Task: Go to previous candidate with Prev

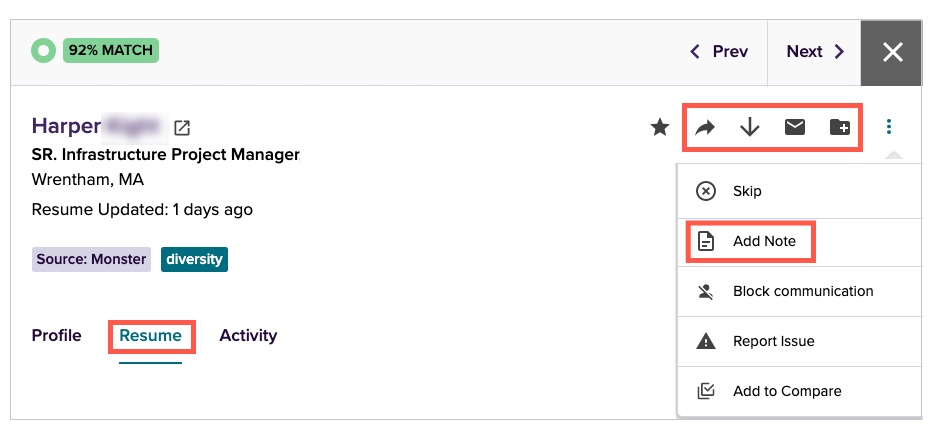Action: pos(720,52)
